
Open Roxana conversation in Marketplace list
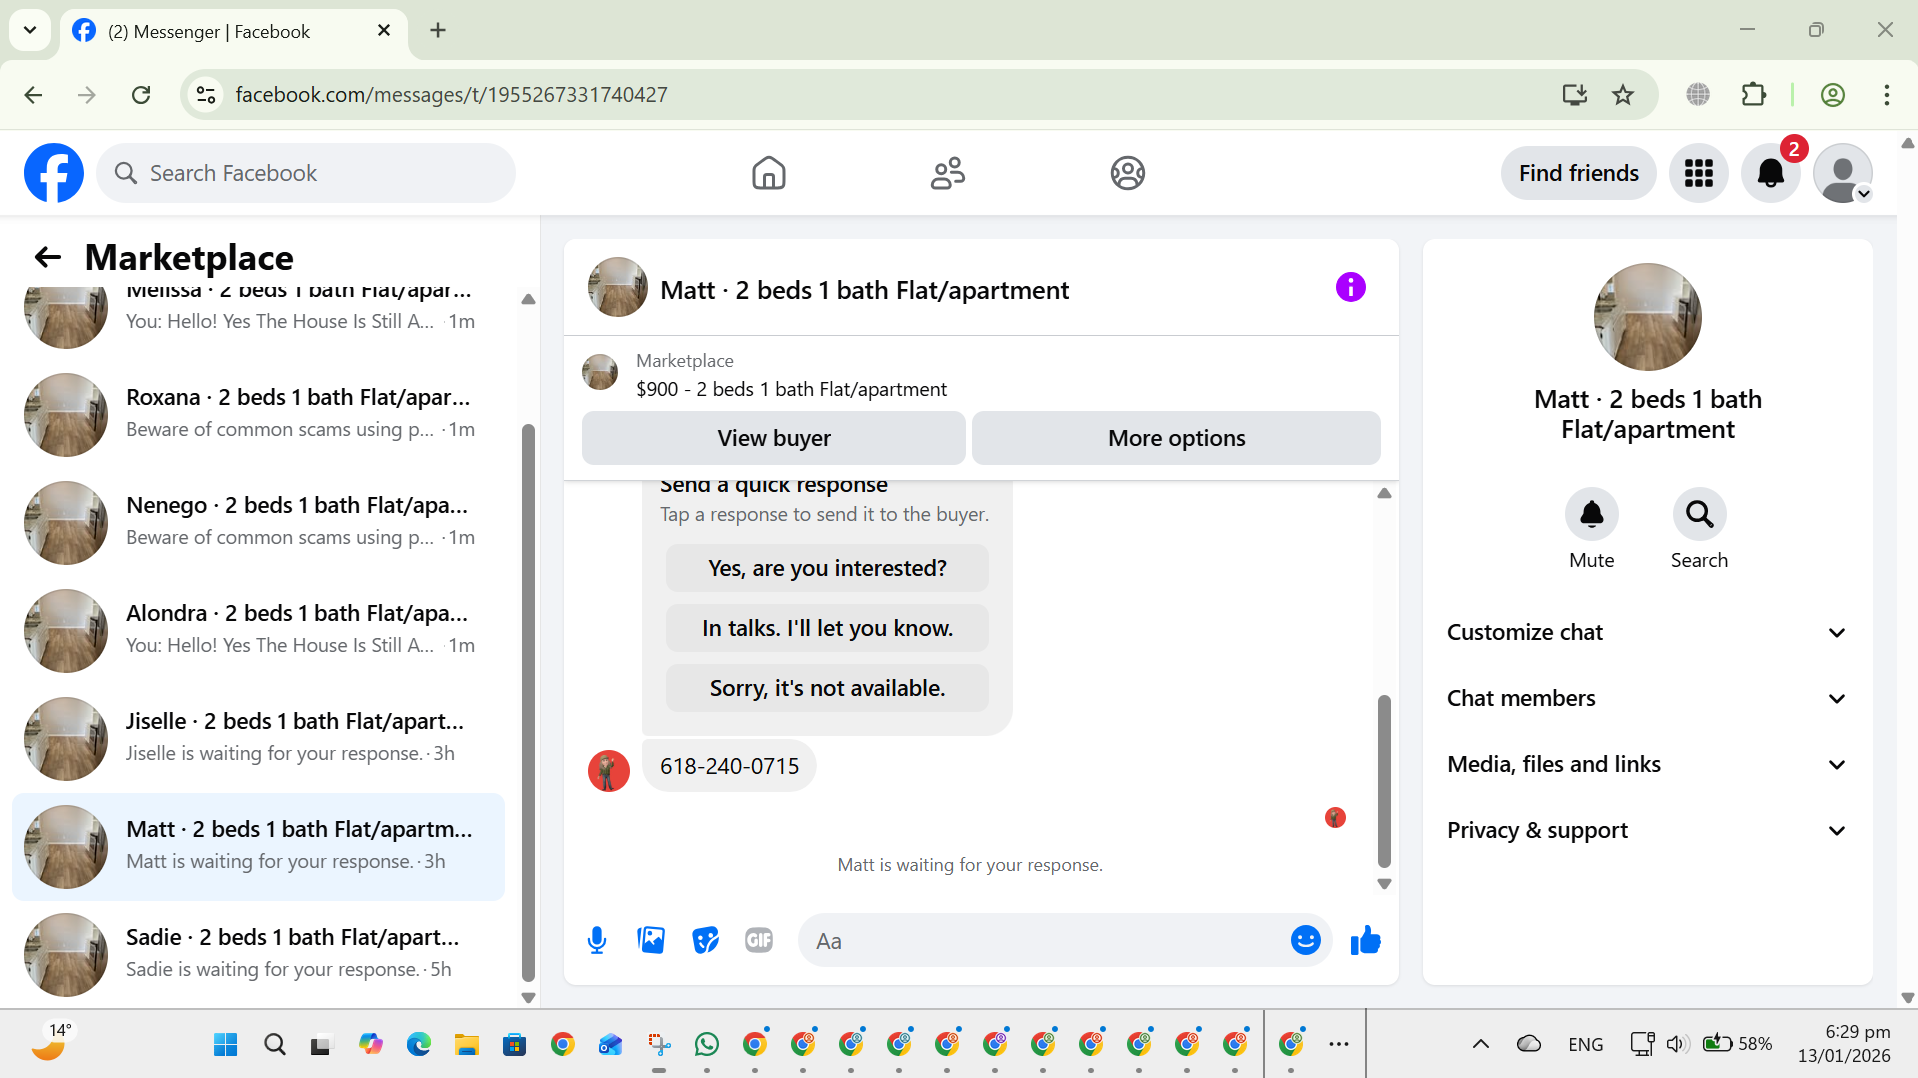(258, 414)
